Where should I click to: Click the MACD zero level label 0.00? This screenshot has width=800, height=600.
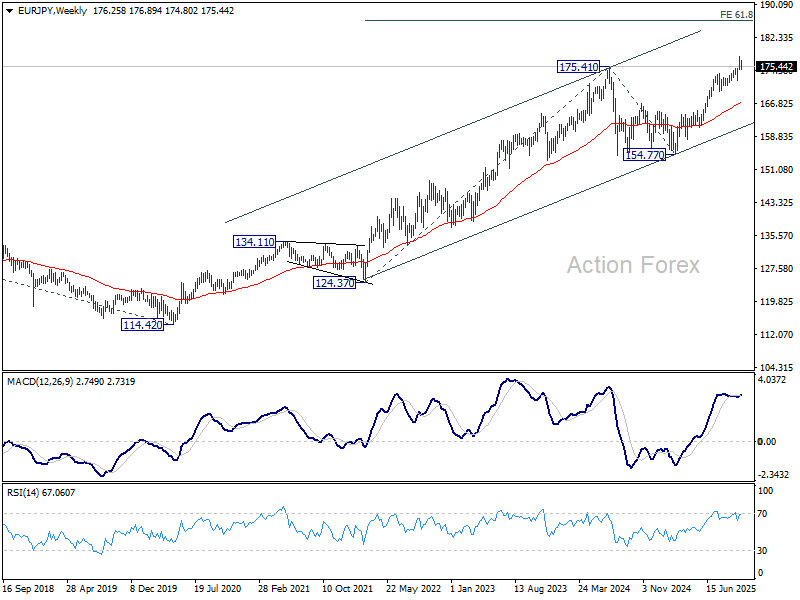(767, 442)
